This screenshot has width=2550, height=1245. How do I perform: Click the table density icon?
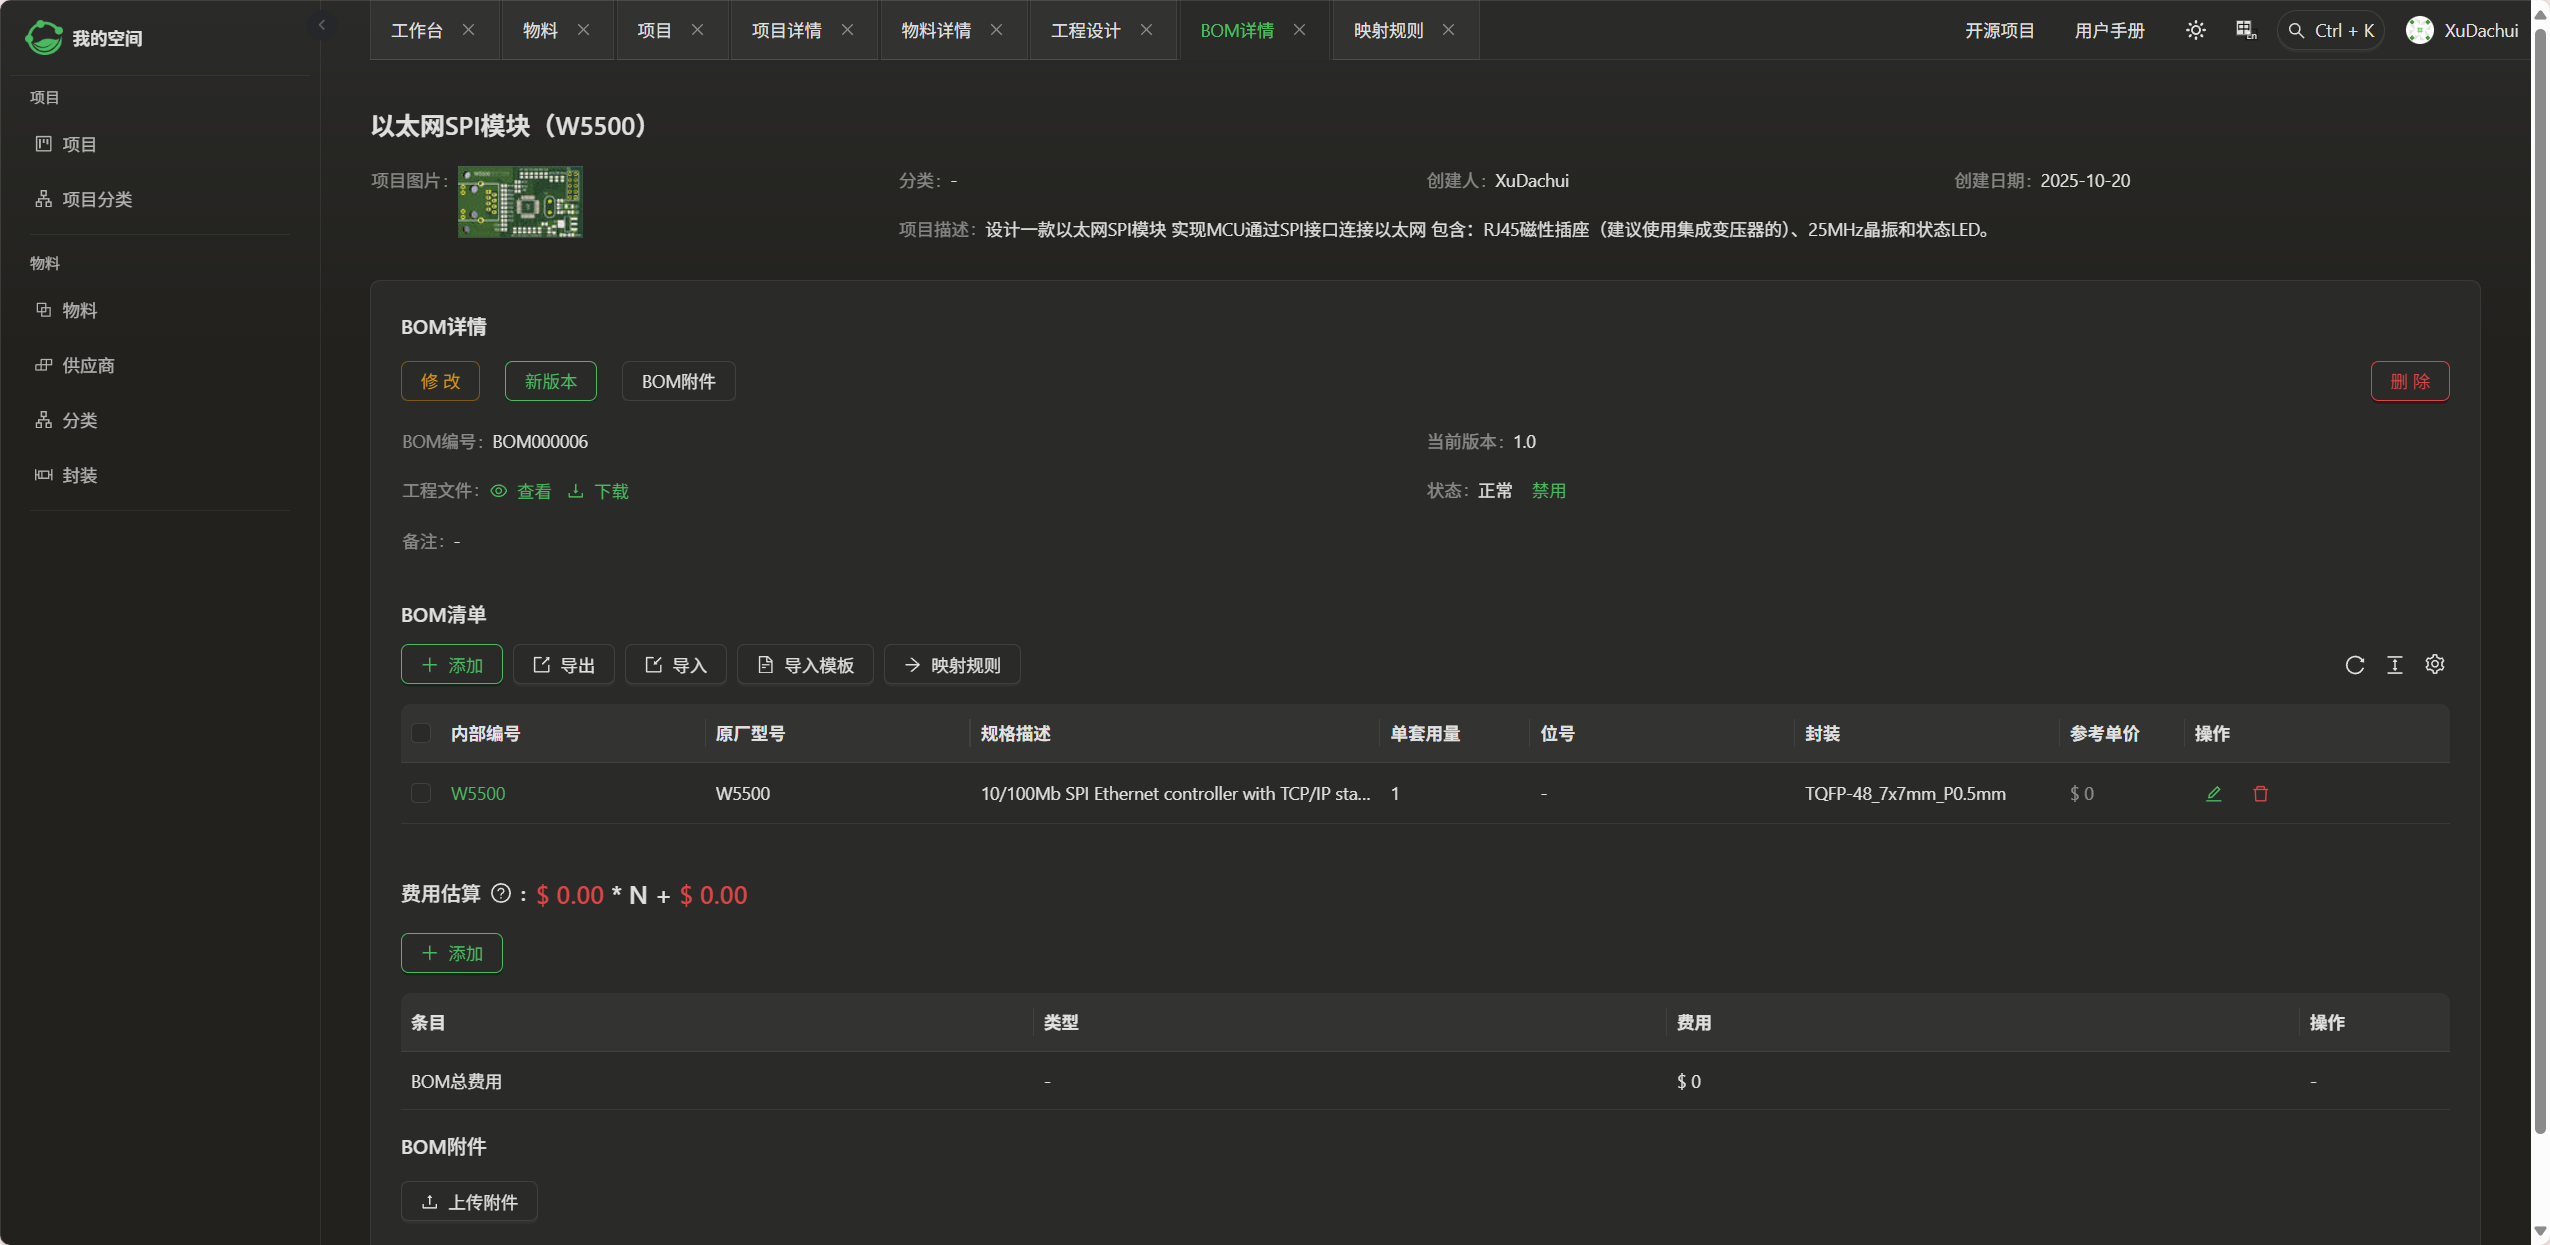click(2394, 665)
